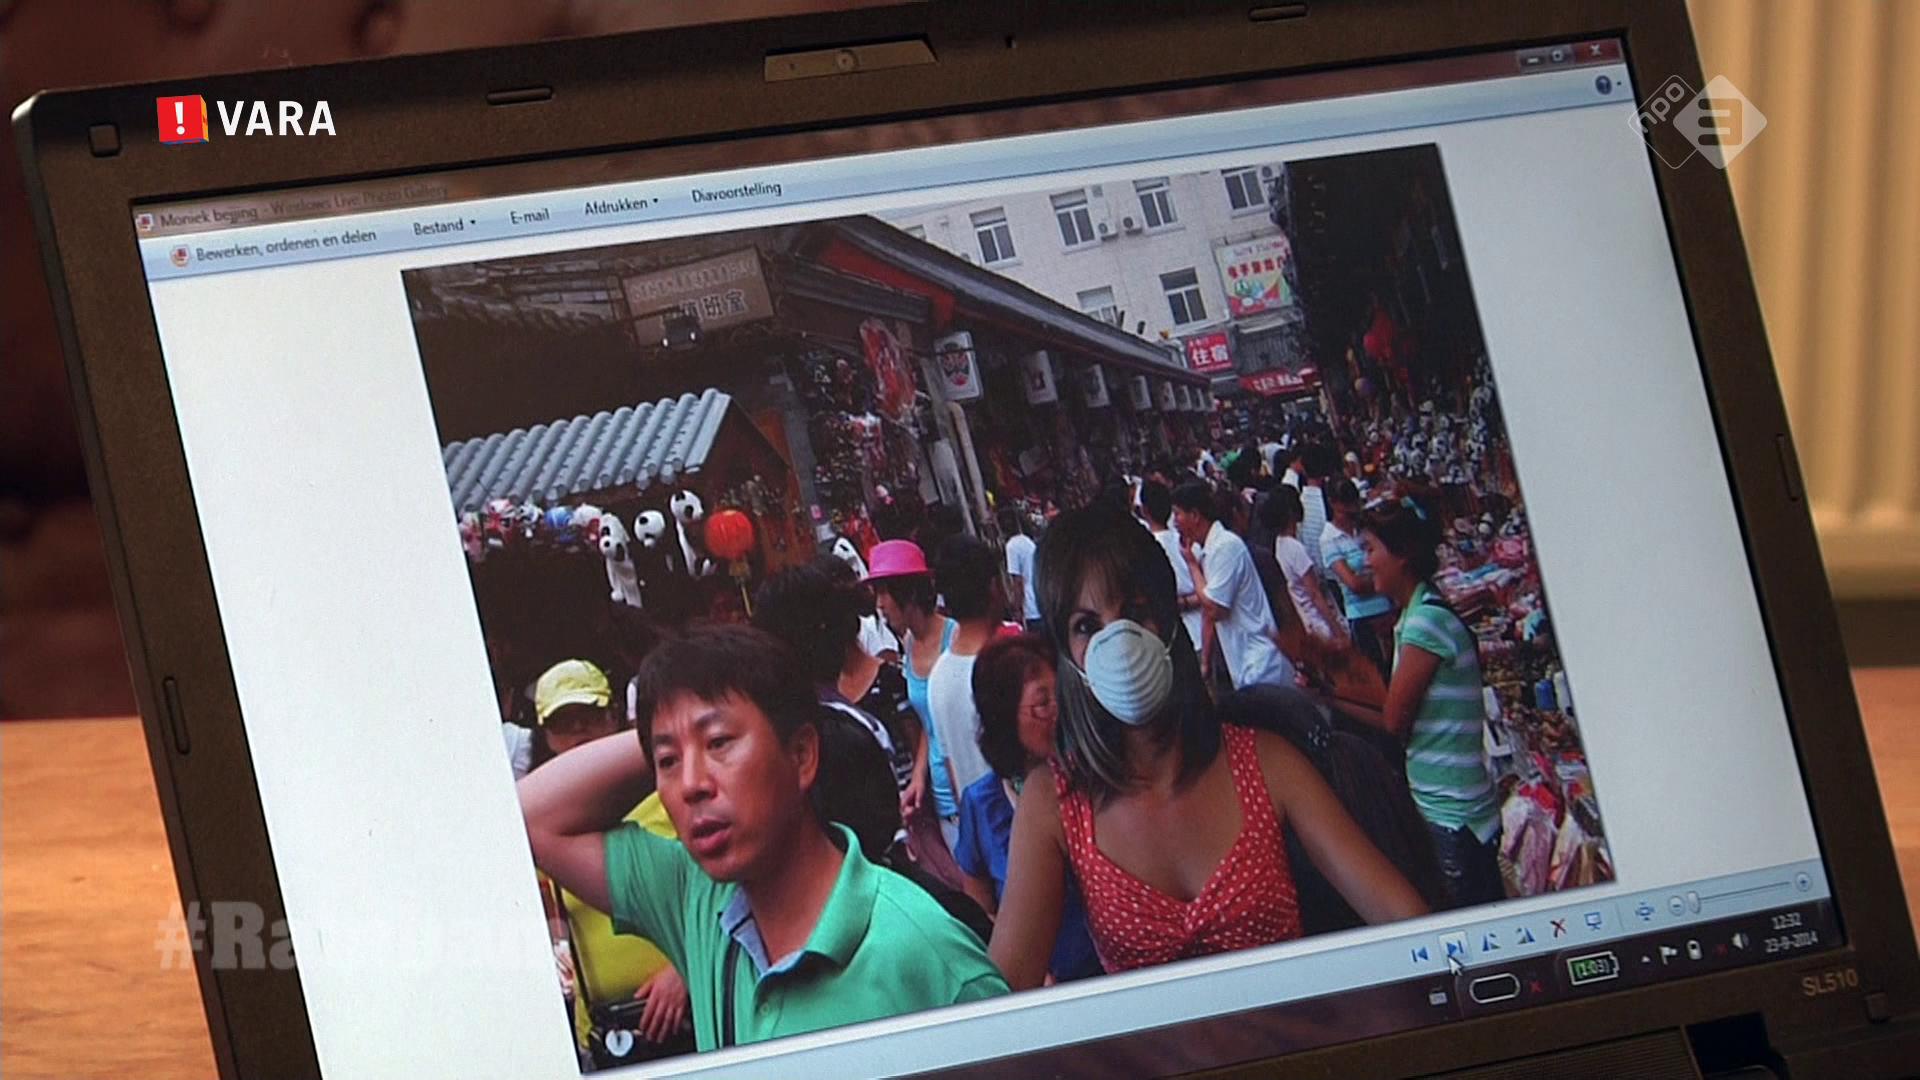Open the help icon dropdown
Image resolution: width=1920 pixels, height=1080 pixels.
[x=1605, y=85]
